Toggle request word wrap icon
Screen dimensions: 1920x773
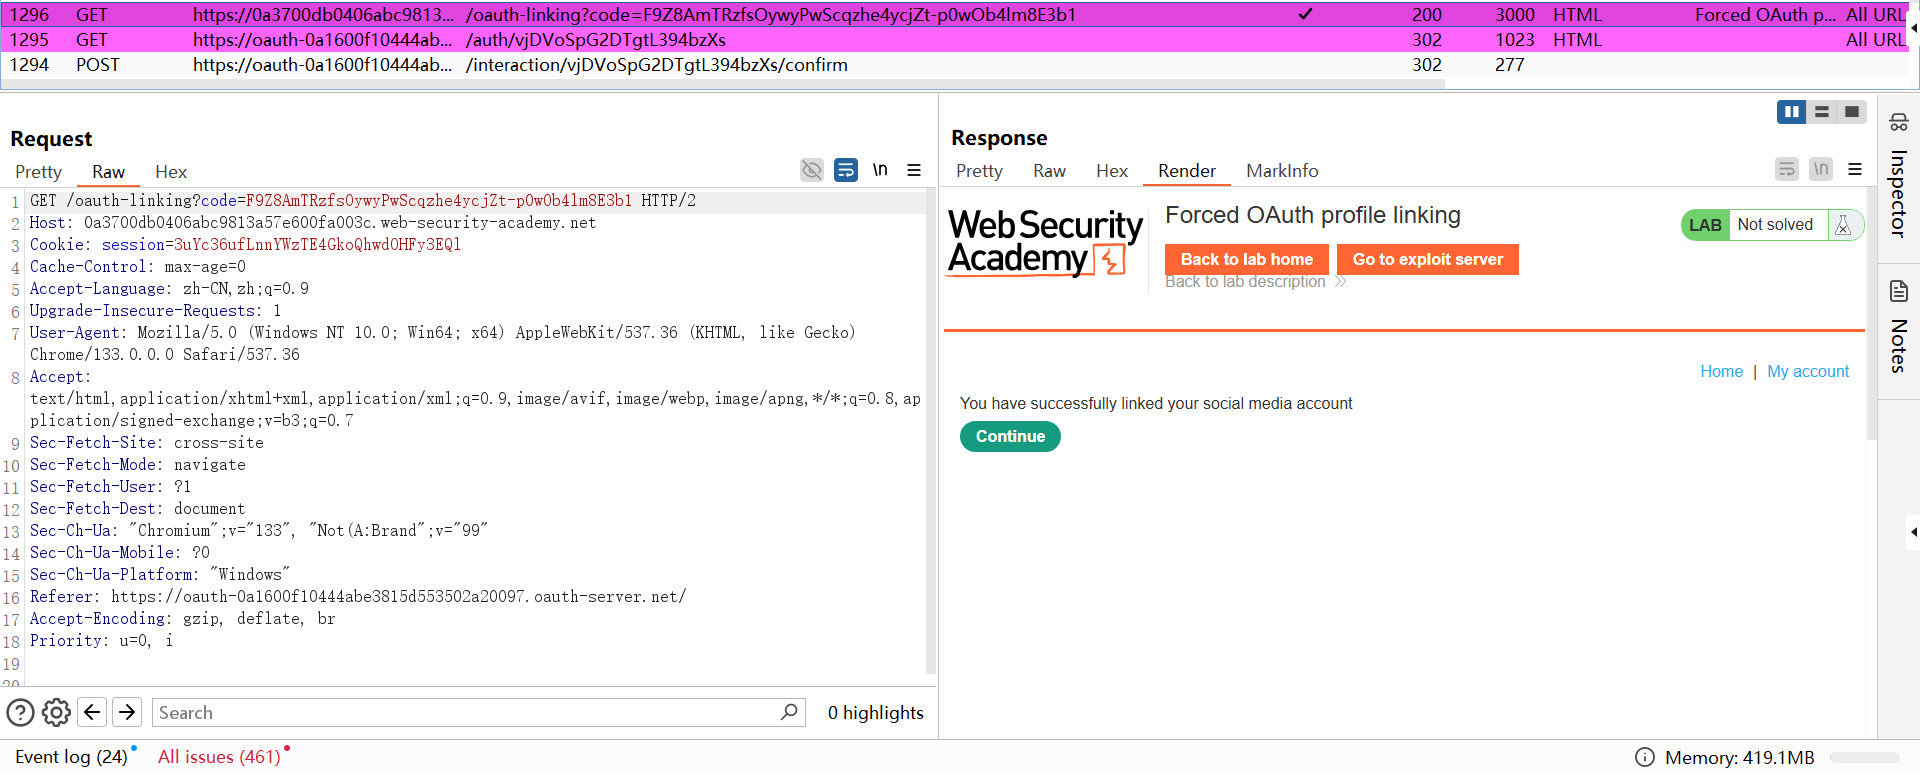click(x=846, y=170)
